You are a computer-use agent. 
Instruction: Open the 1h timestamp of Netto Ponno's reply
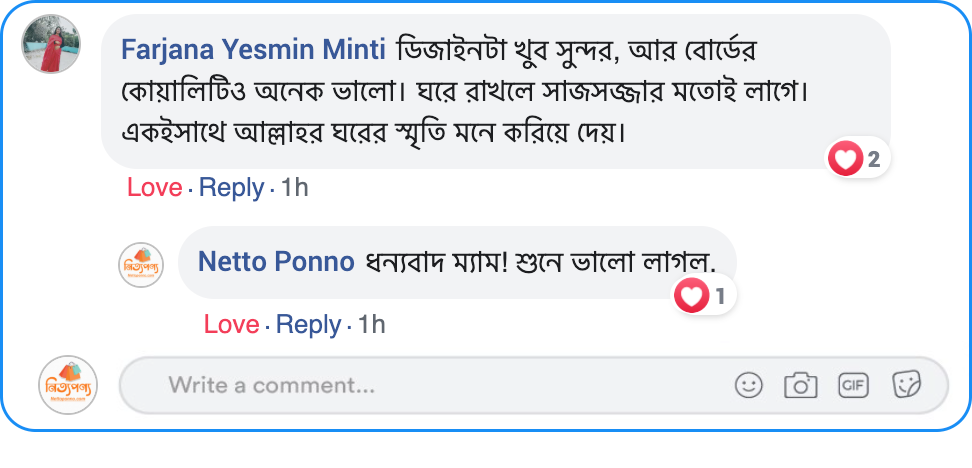(x=371, y=325)
